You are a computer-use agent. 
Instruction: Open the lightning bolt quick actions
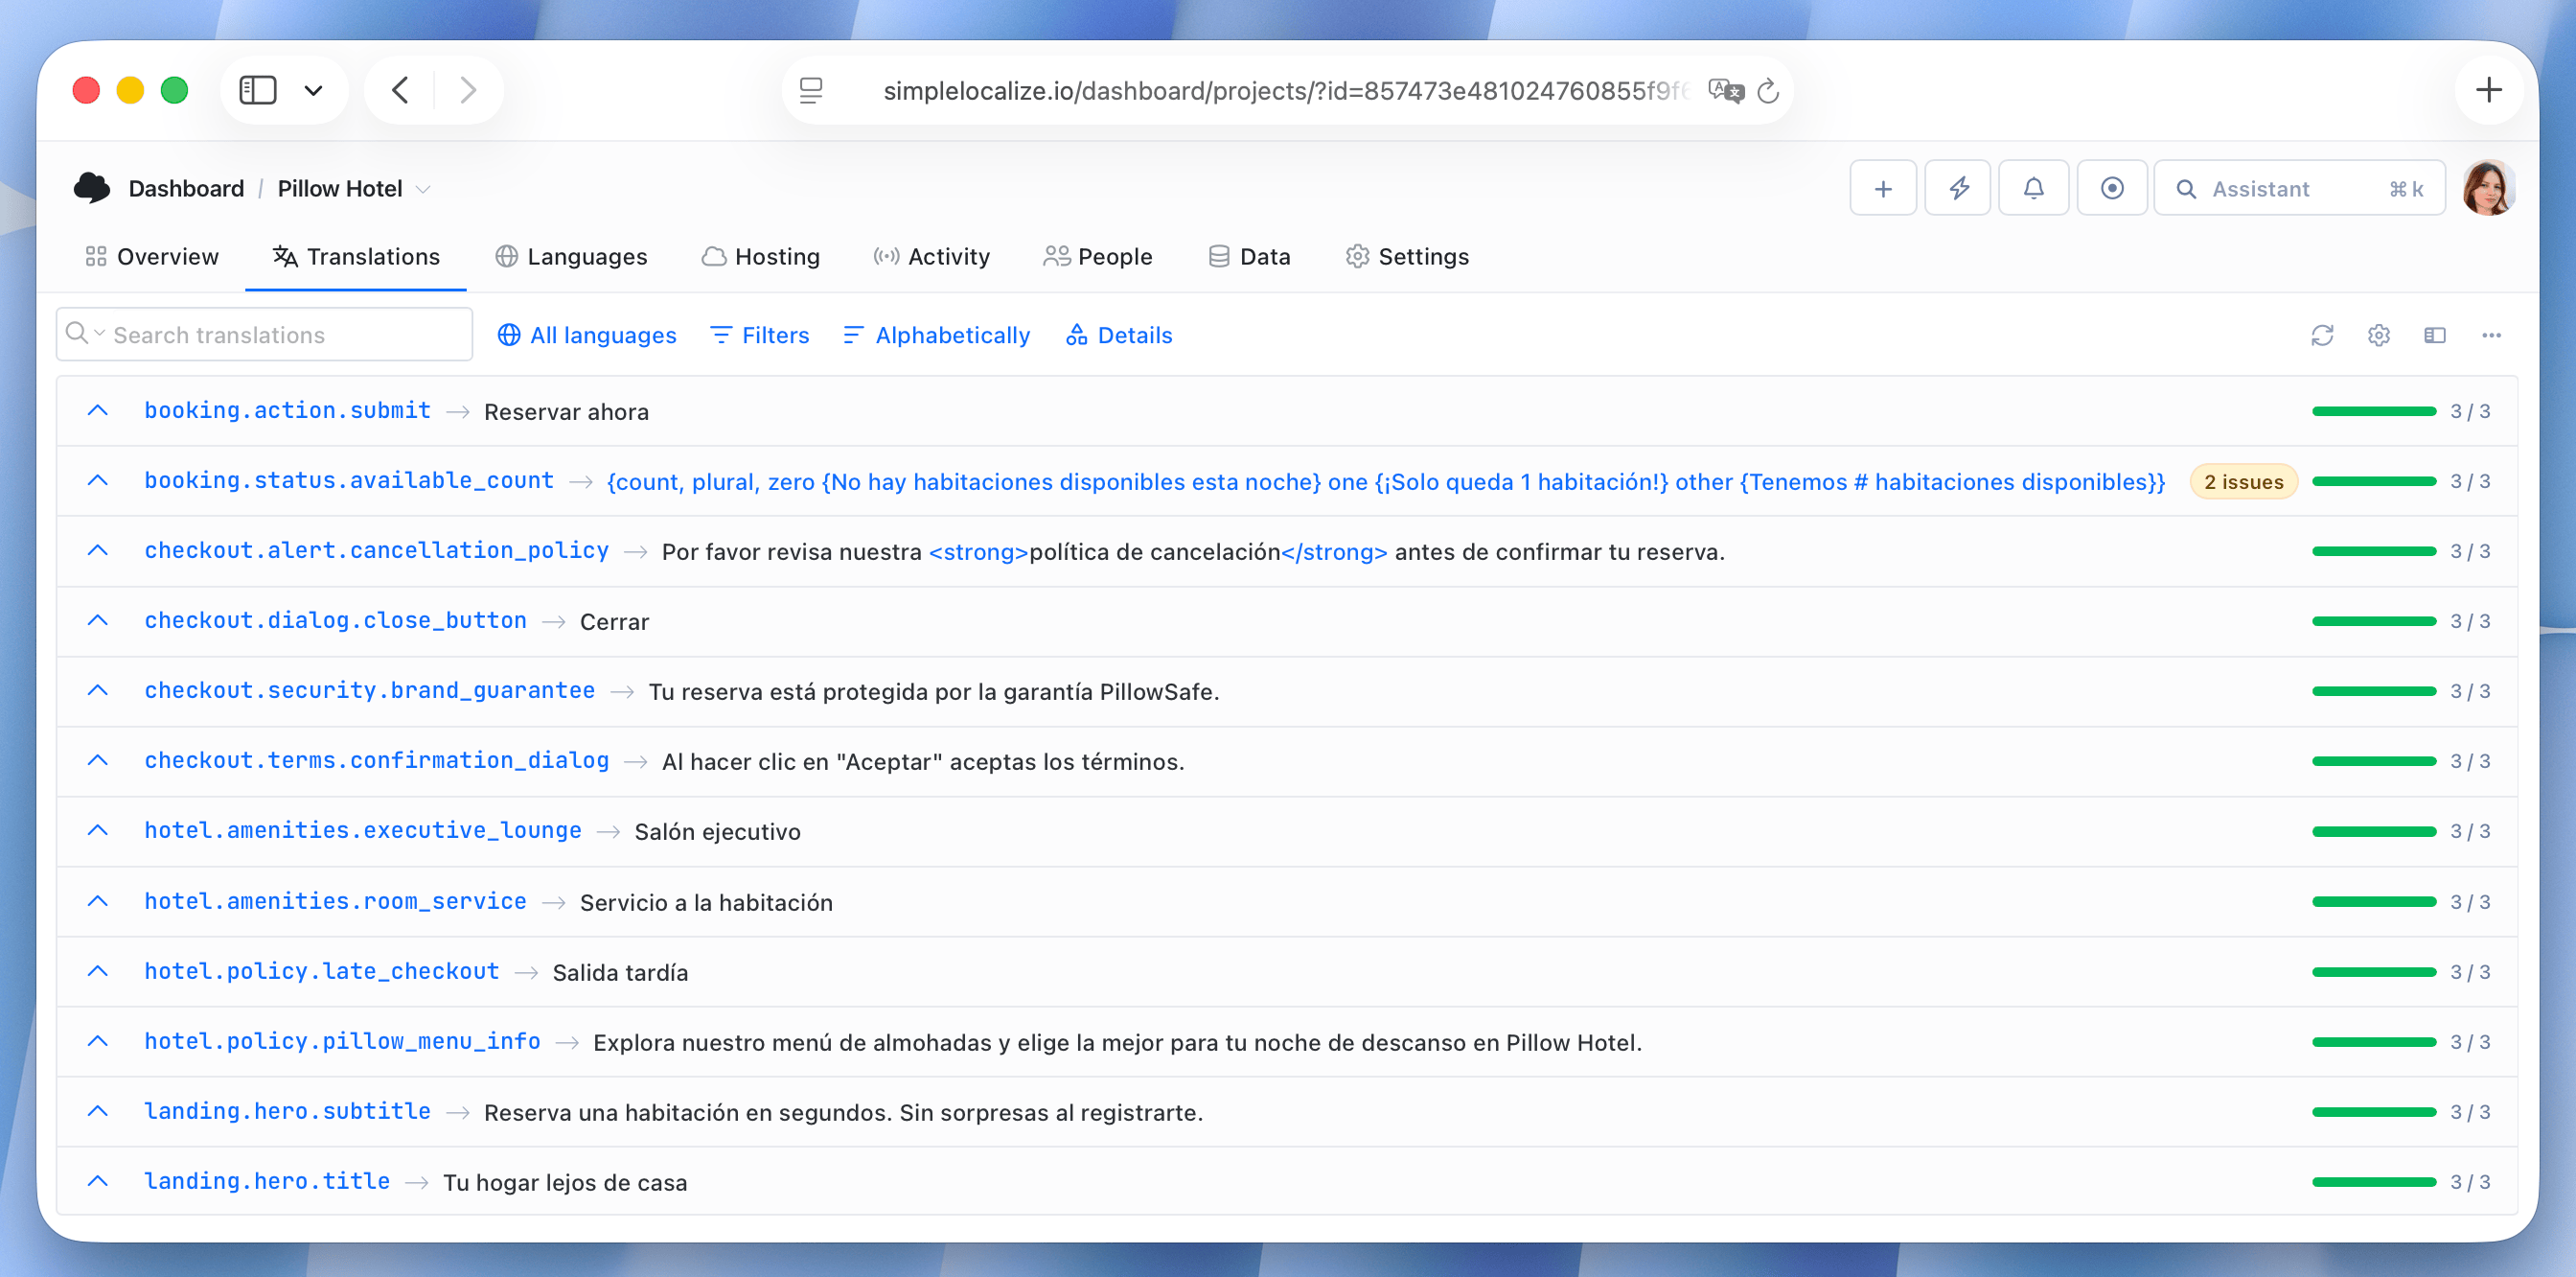(x=1958, y=188)
